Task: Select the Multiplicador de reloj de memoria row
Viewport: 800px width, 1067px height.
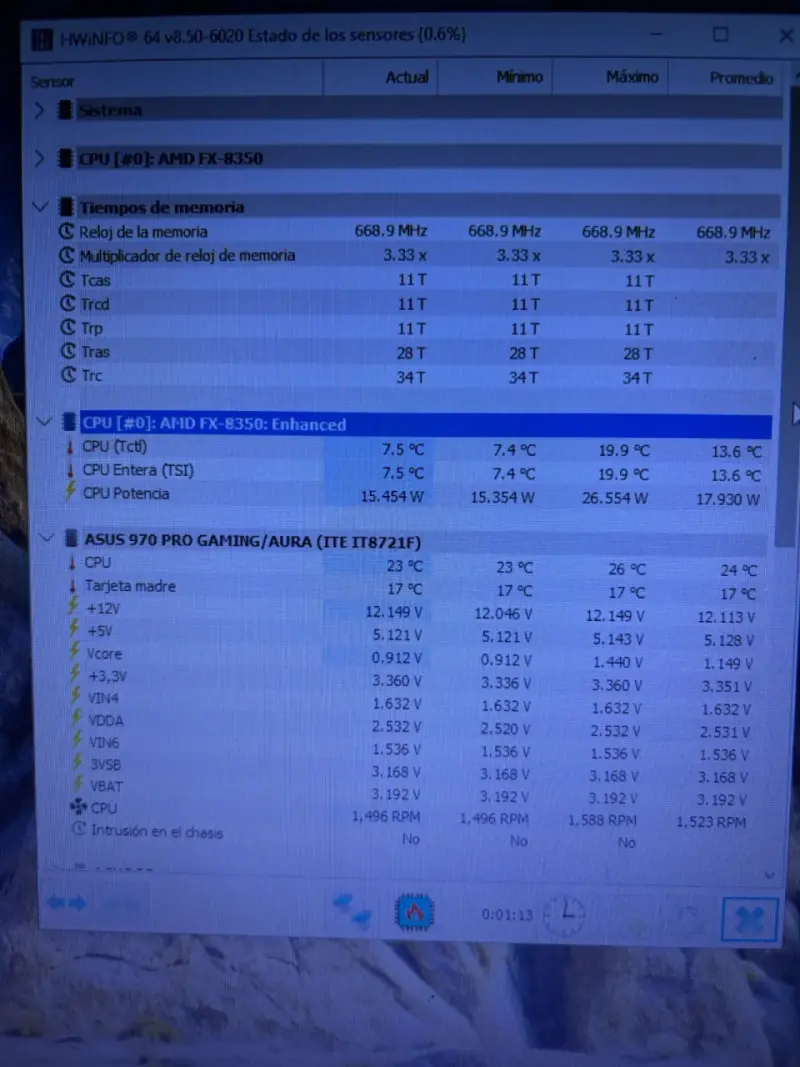Action: pyautogui.click(x=418, y=256)
